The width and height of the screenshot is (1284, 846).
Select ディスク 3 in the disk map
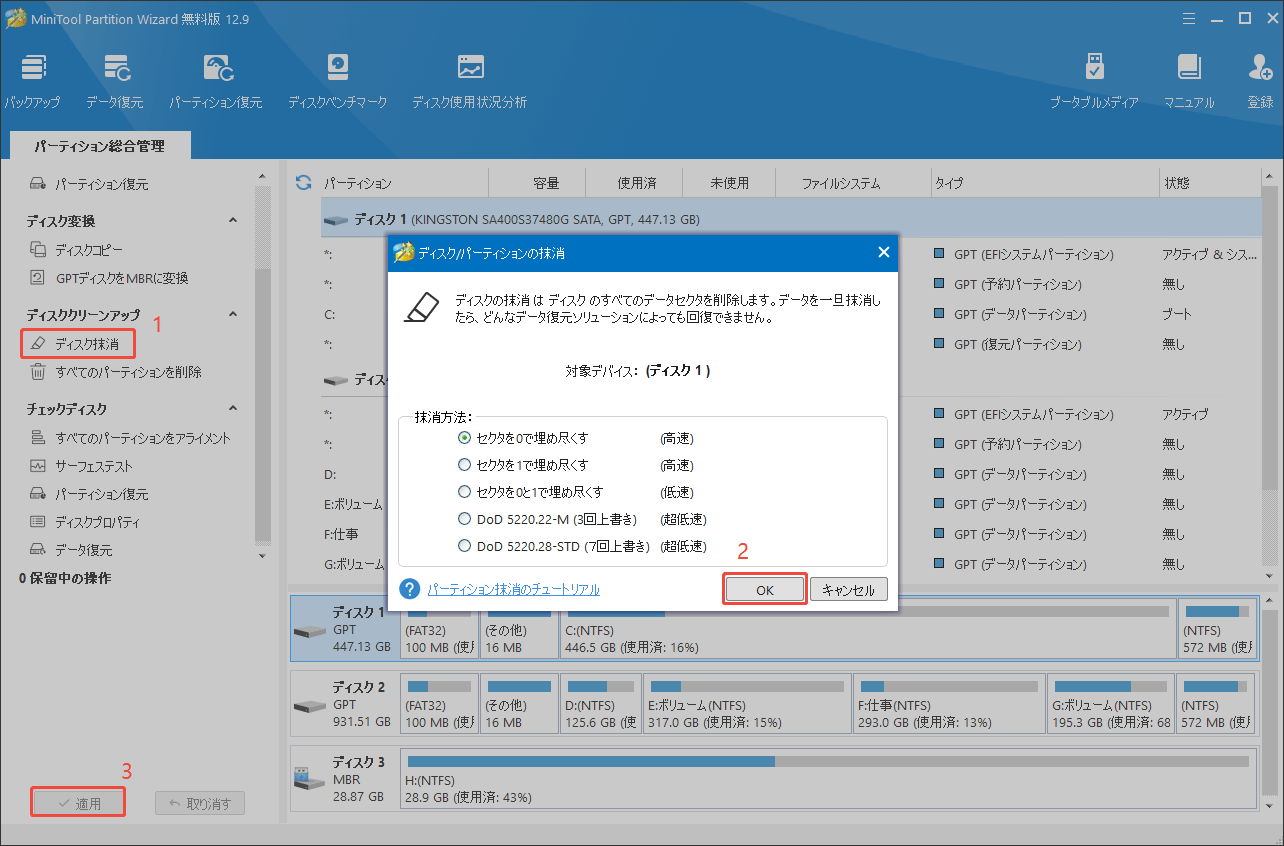pyautogui.click(x=340, y=778)
